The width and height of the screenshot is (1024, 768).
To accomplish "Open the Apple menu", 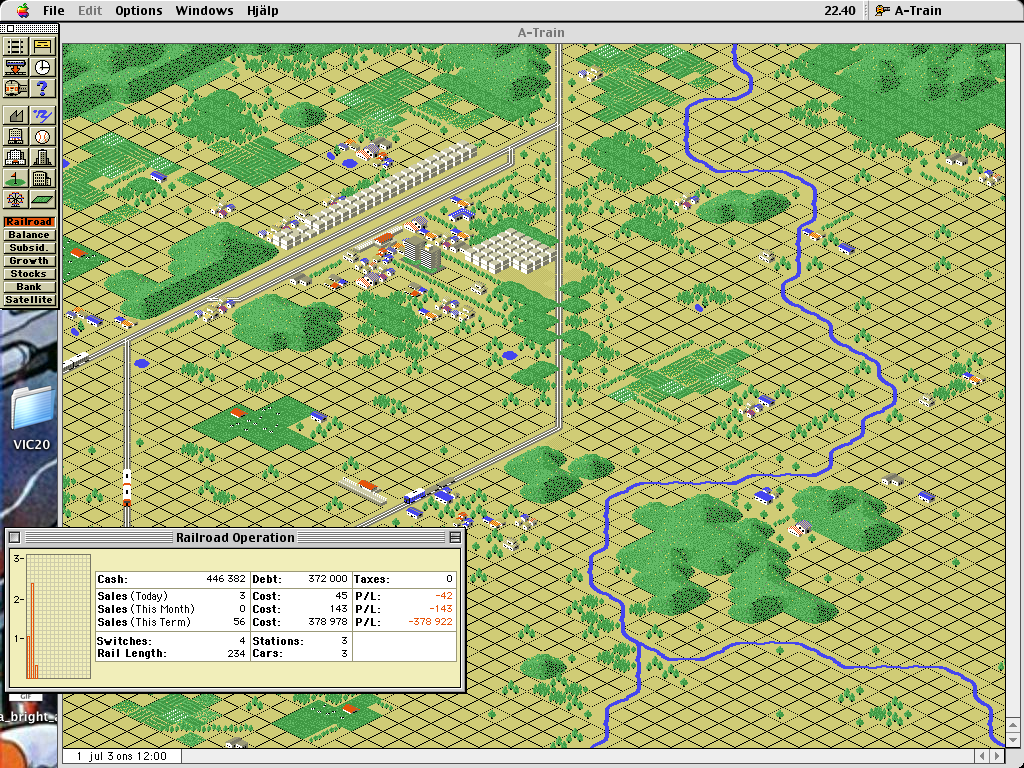I will point(22,11).
